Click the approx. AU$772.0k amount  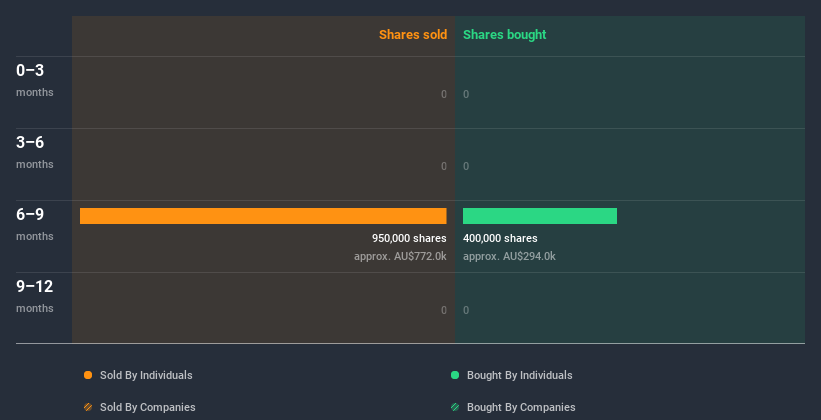400,256
